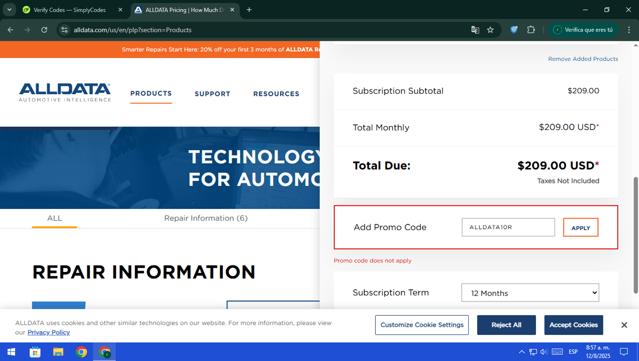Select Repair Information (6) tab

pos(206,218)
